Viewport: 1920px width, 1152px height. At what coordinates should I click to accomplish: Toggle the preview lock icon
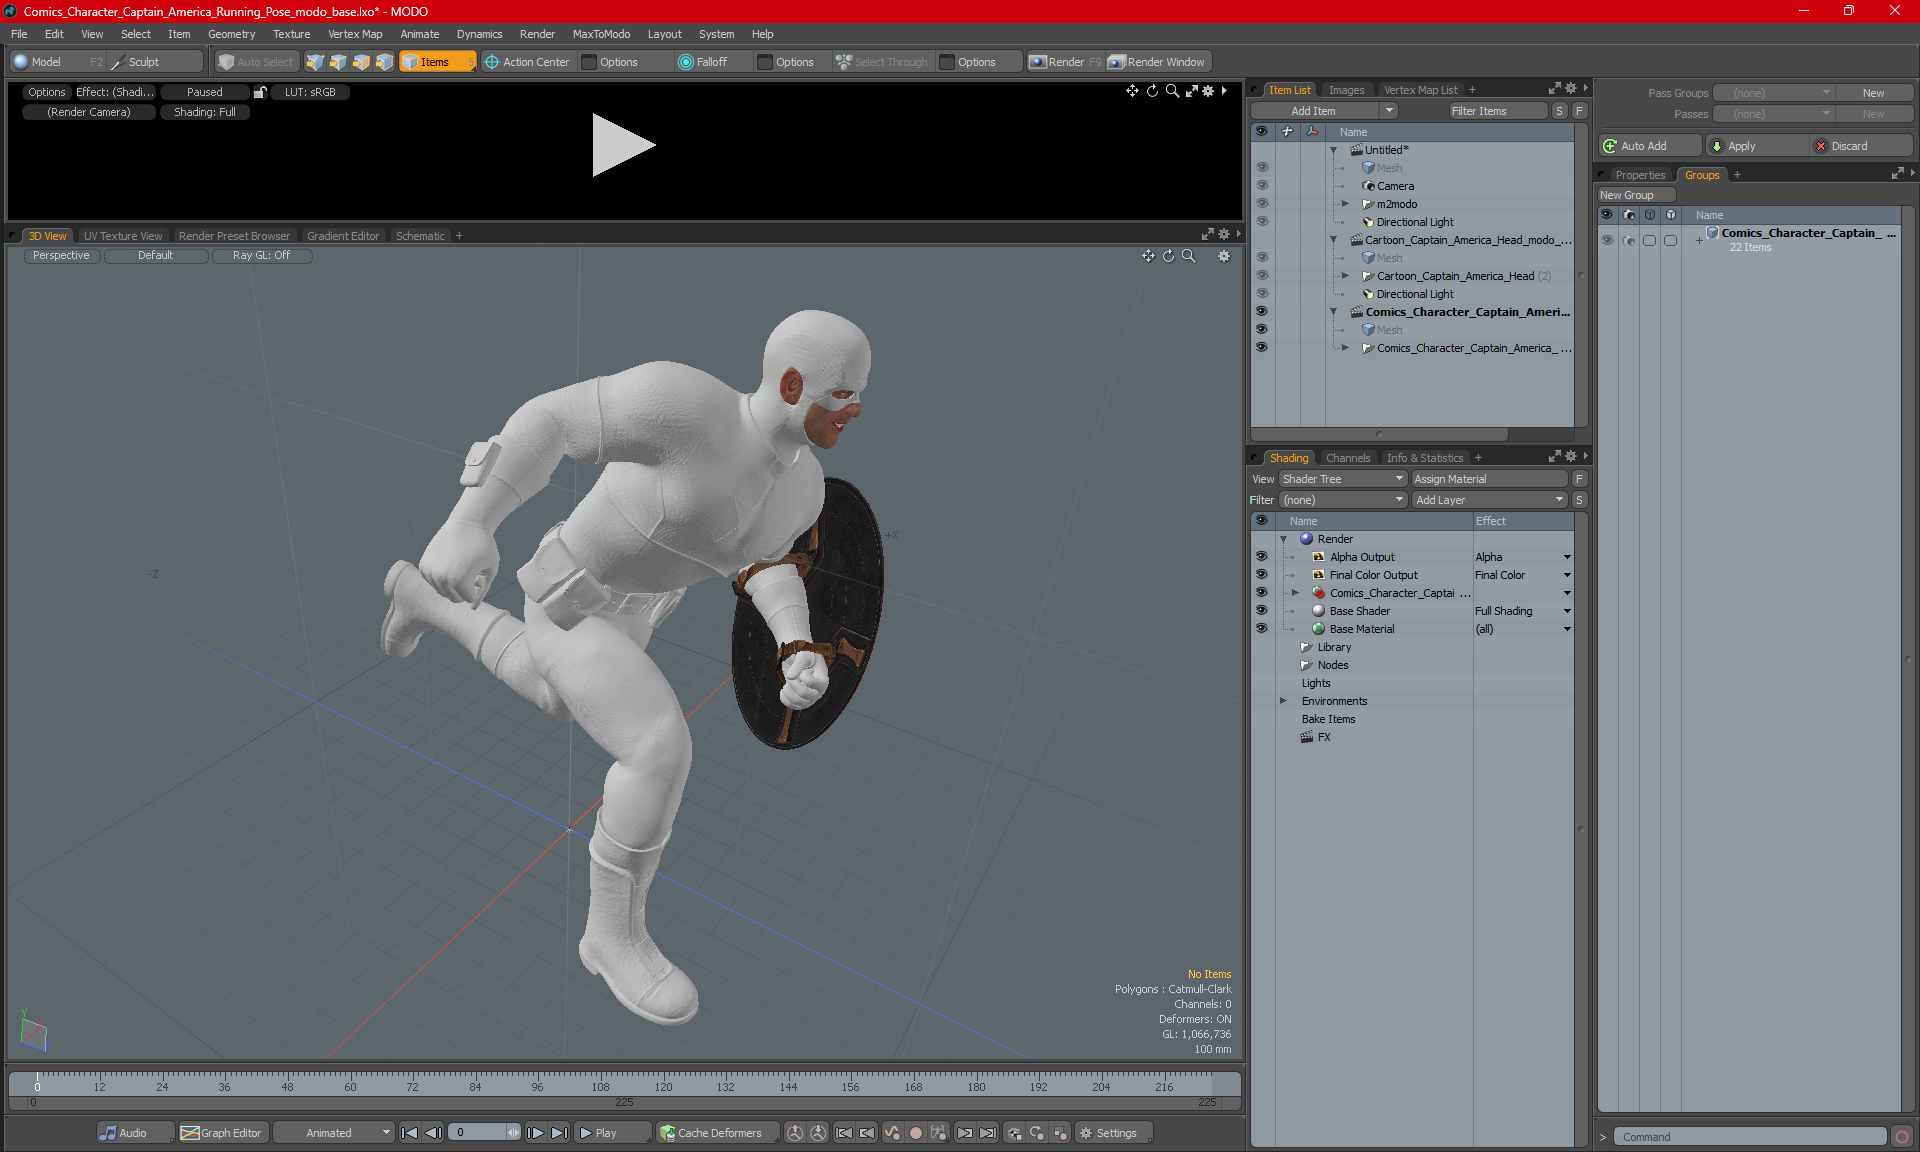pos(260,92)
